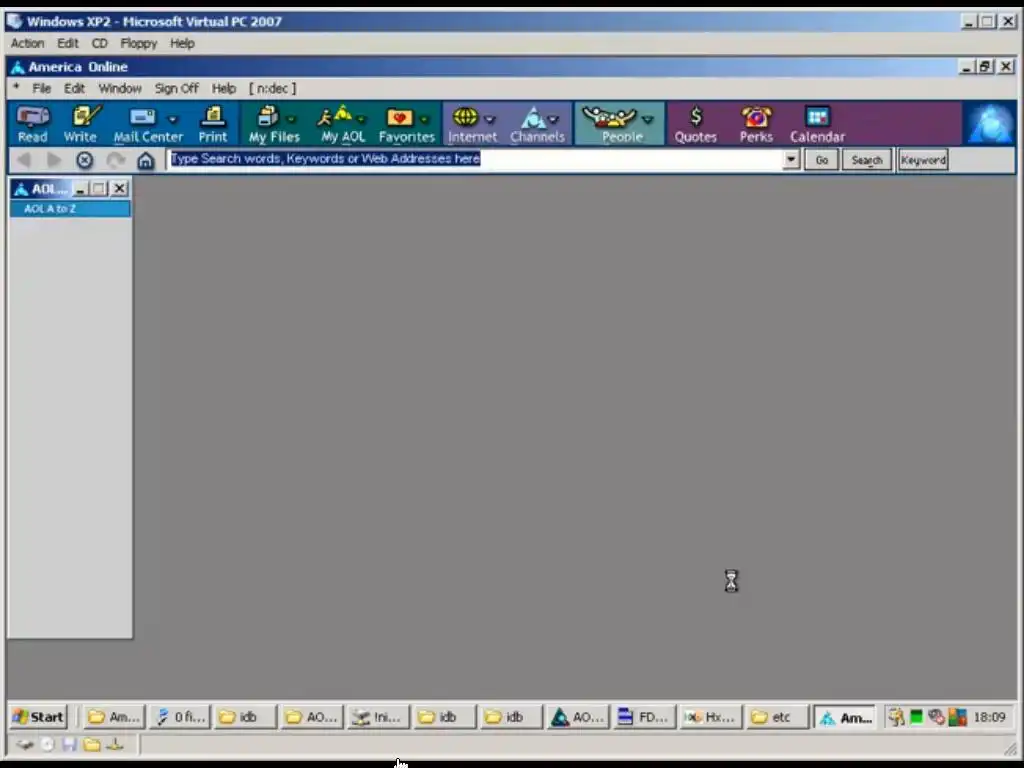
Task: Switch to the etc folder taskbar button
Action: 776,717
